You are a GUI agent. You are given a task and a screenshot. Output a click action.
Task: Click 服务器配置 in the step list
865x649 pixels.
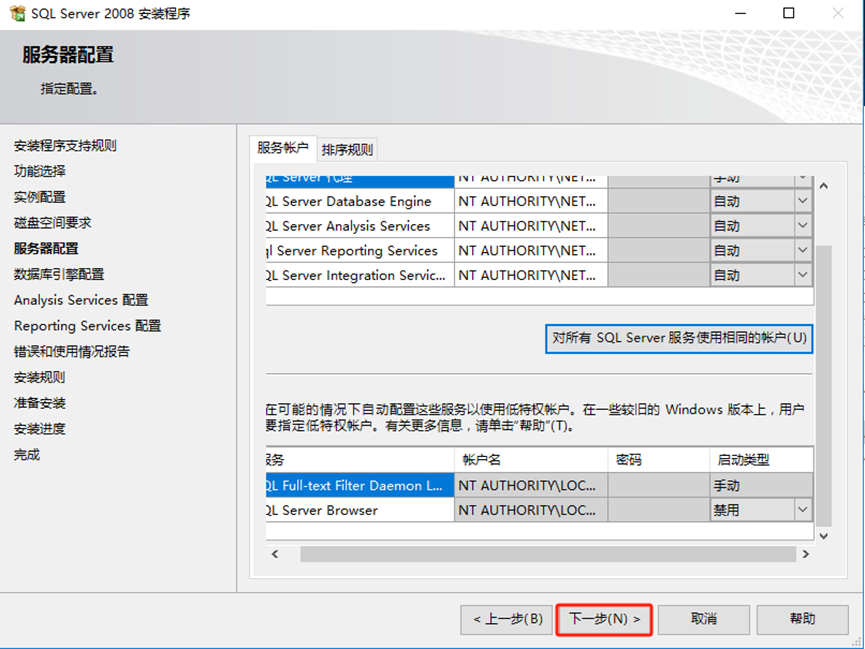[x=46, y=249]
